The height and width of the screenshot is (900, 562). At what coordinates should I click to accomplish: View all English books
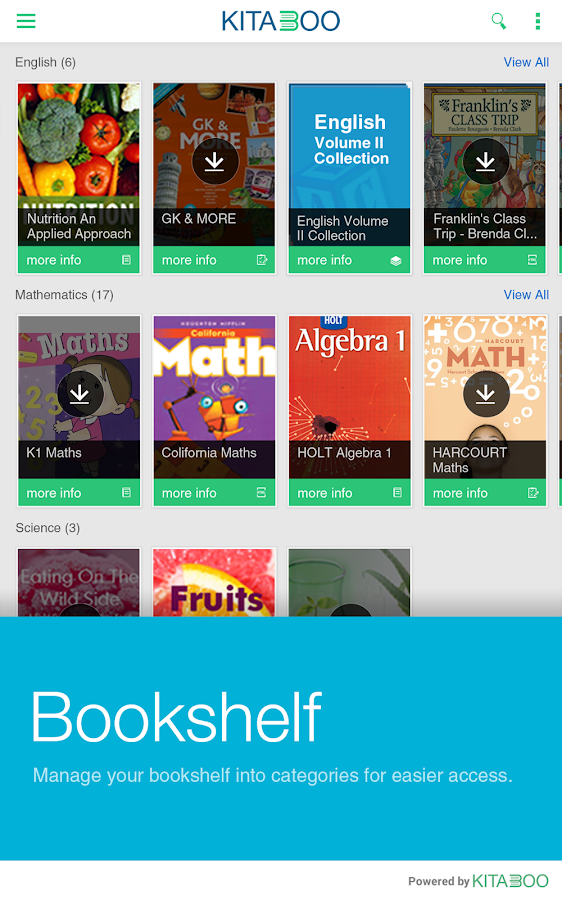pyautogui.click(x=526, y=62)
